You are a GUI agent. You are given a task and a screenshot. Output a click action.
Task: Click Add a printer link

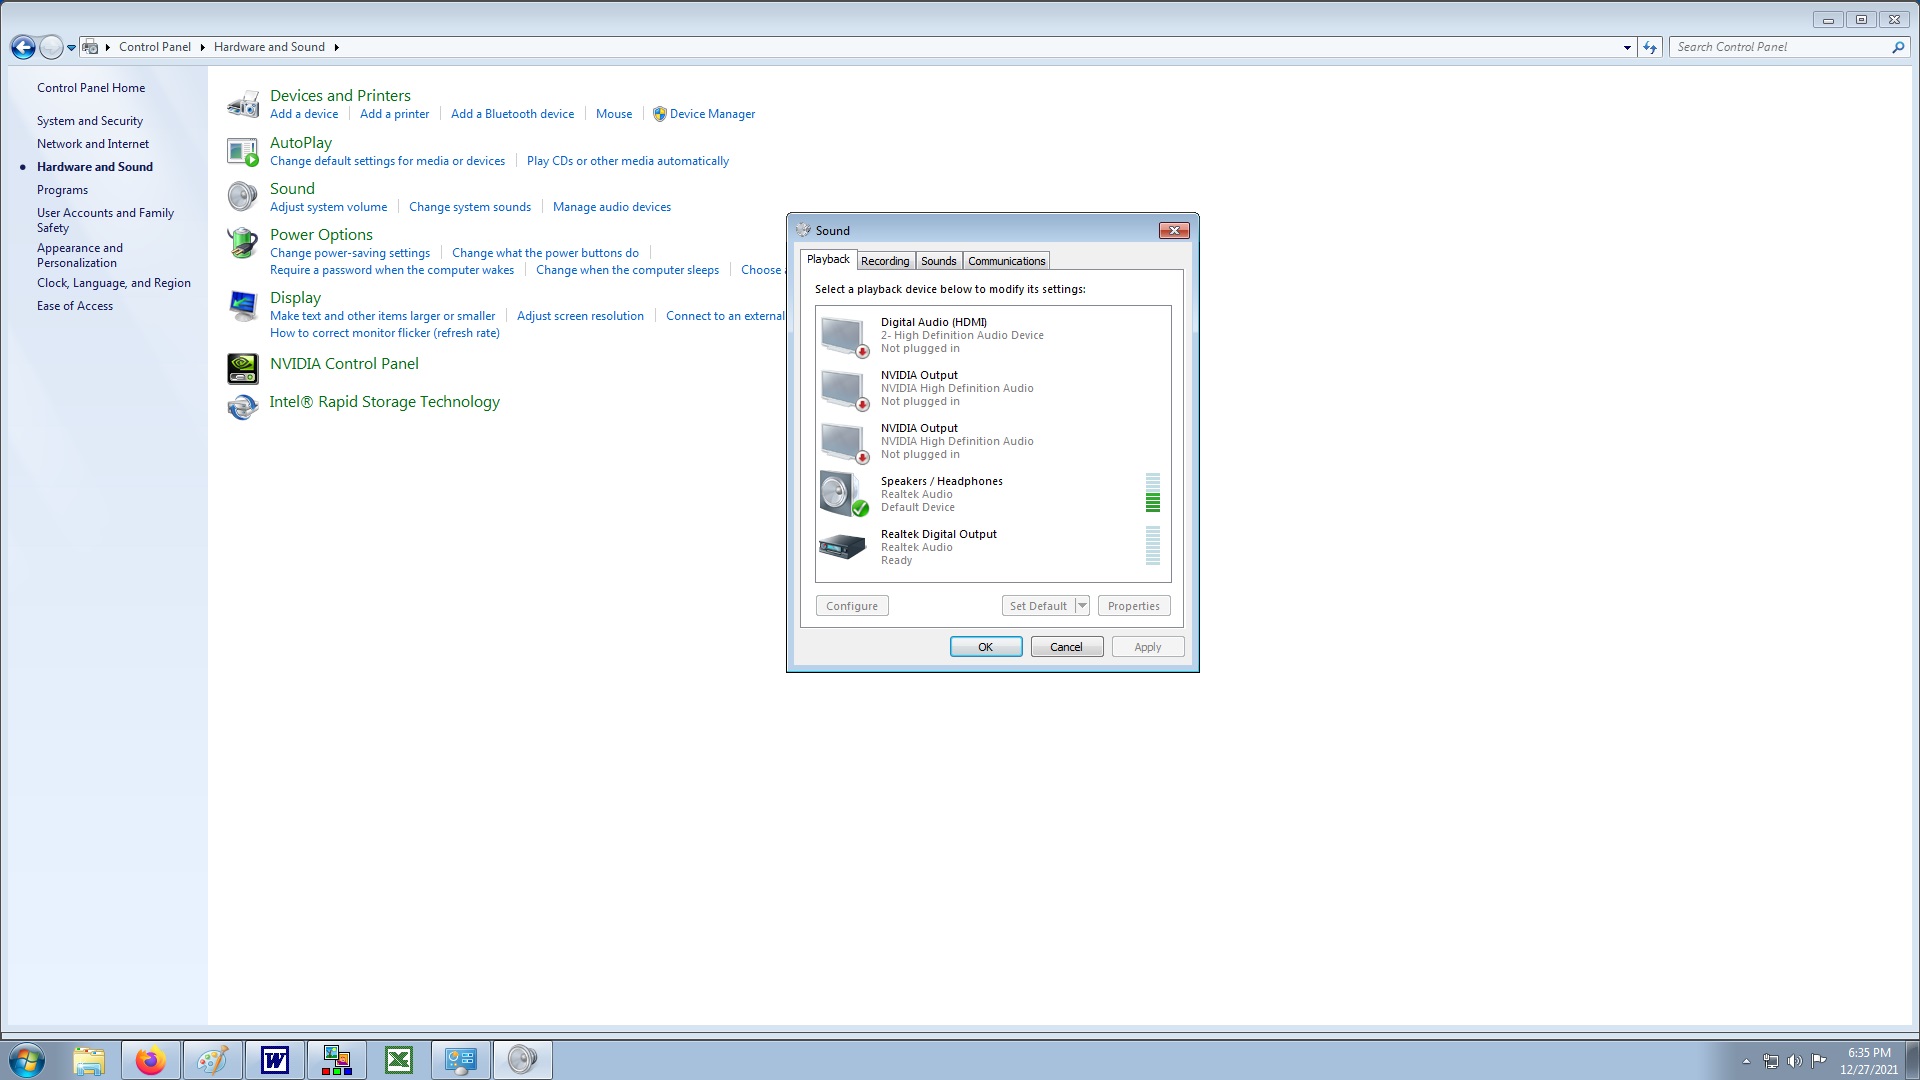394,114
